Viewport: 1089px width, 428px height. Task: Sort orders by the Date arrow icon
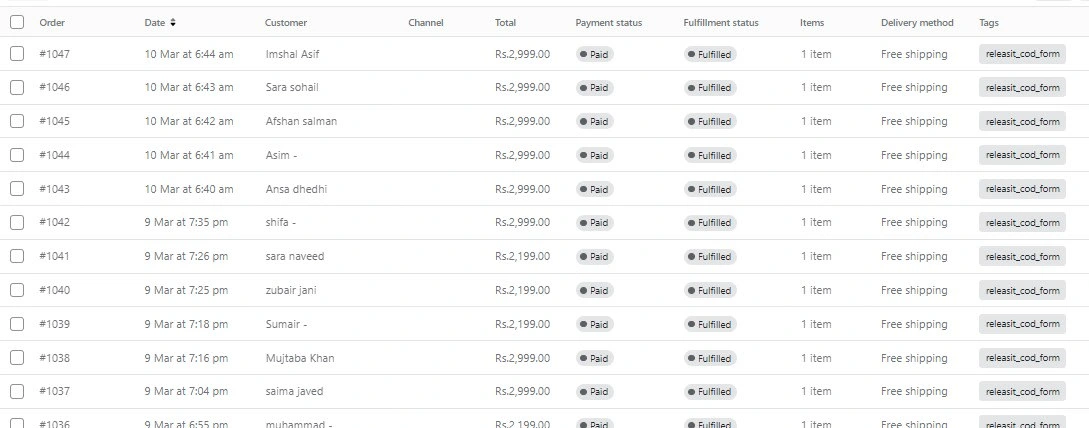coord(173,23)
